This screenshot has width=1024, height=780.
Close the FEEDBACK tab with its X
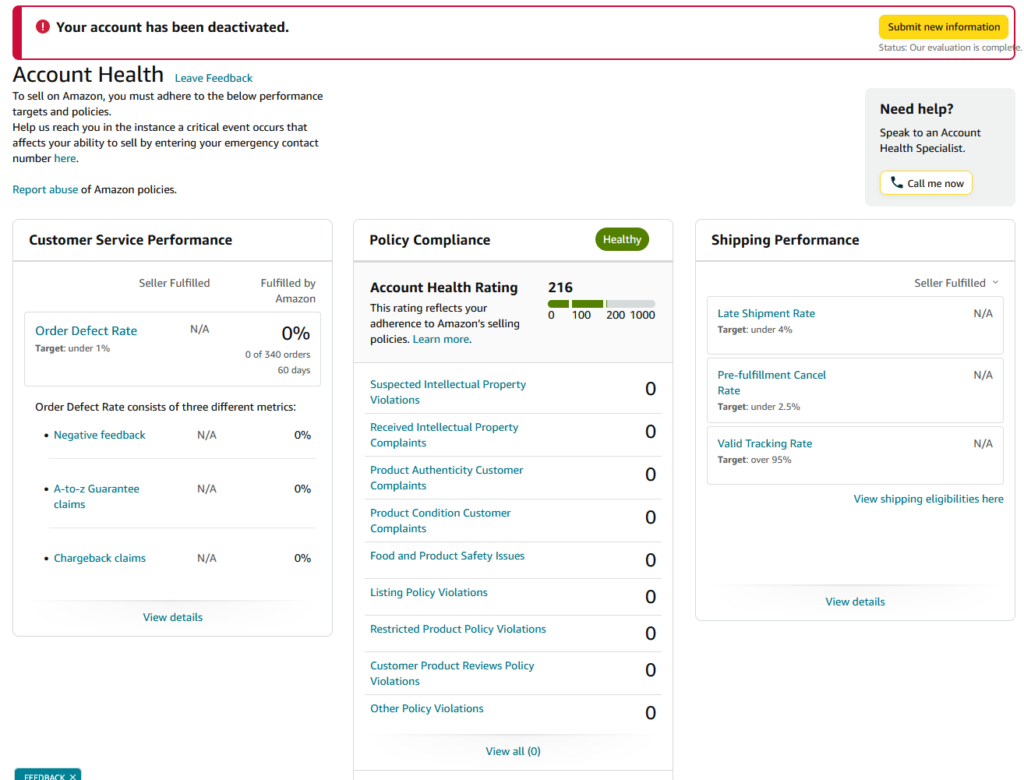[x=73, y=776]
